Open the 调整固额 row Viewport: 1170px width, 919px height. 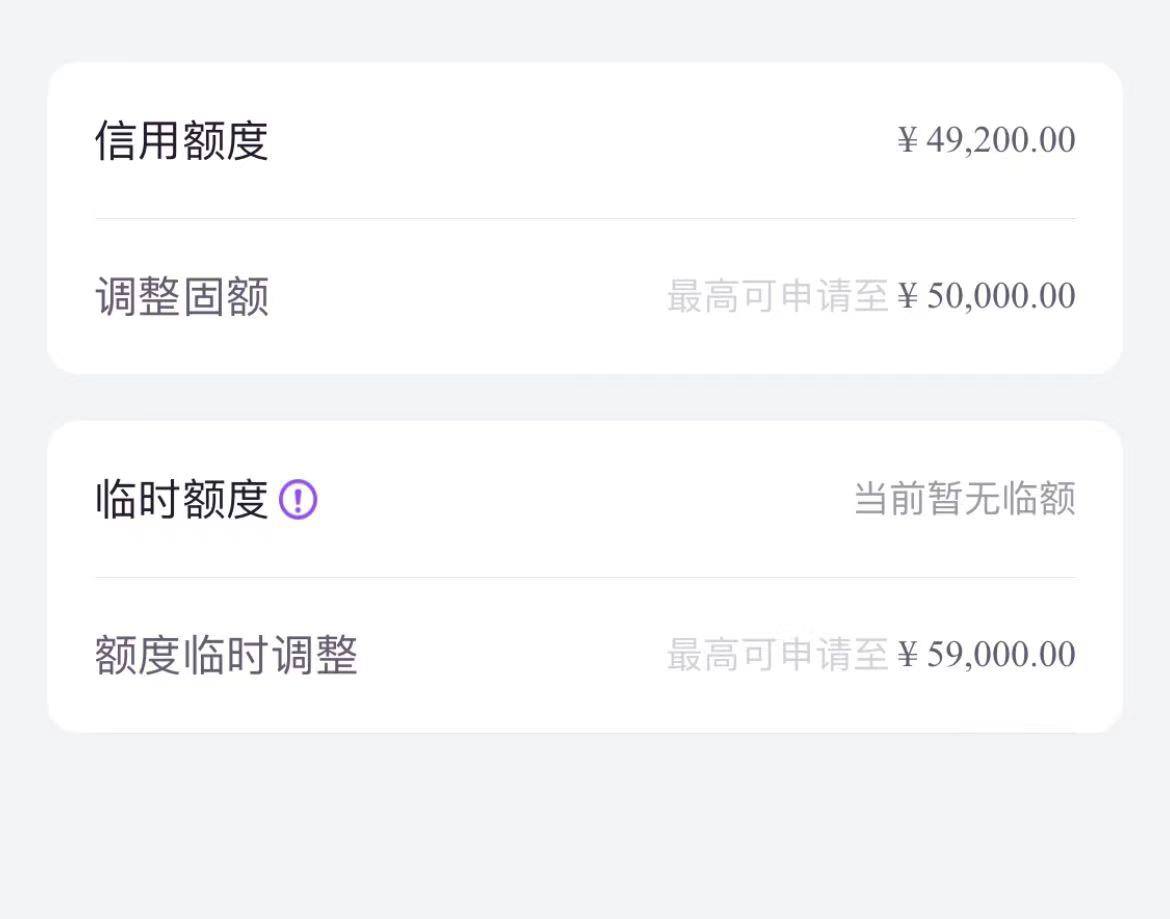click(585, 296)
